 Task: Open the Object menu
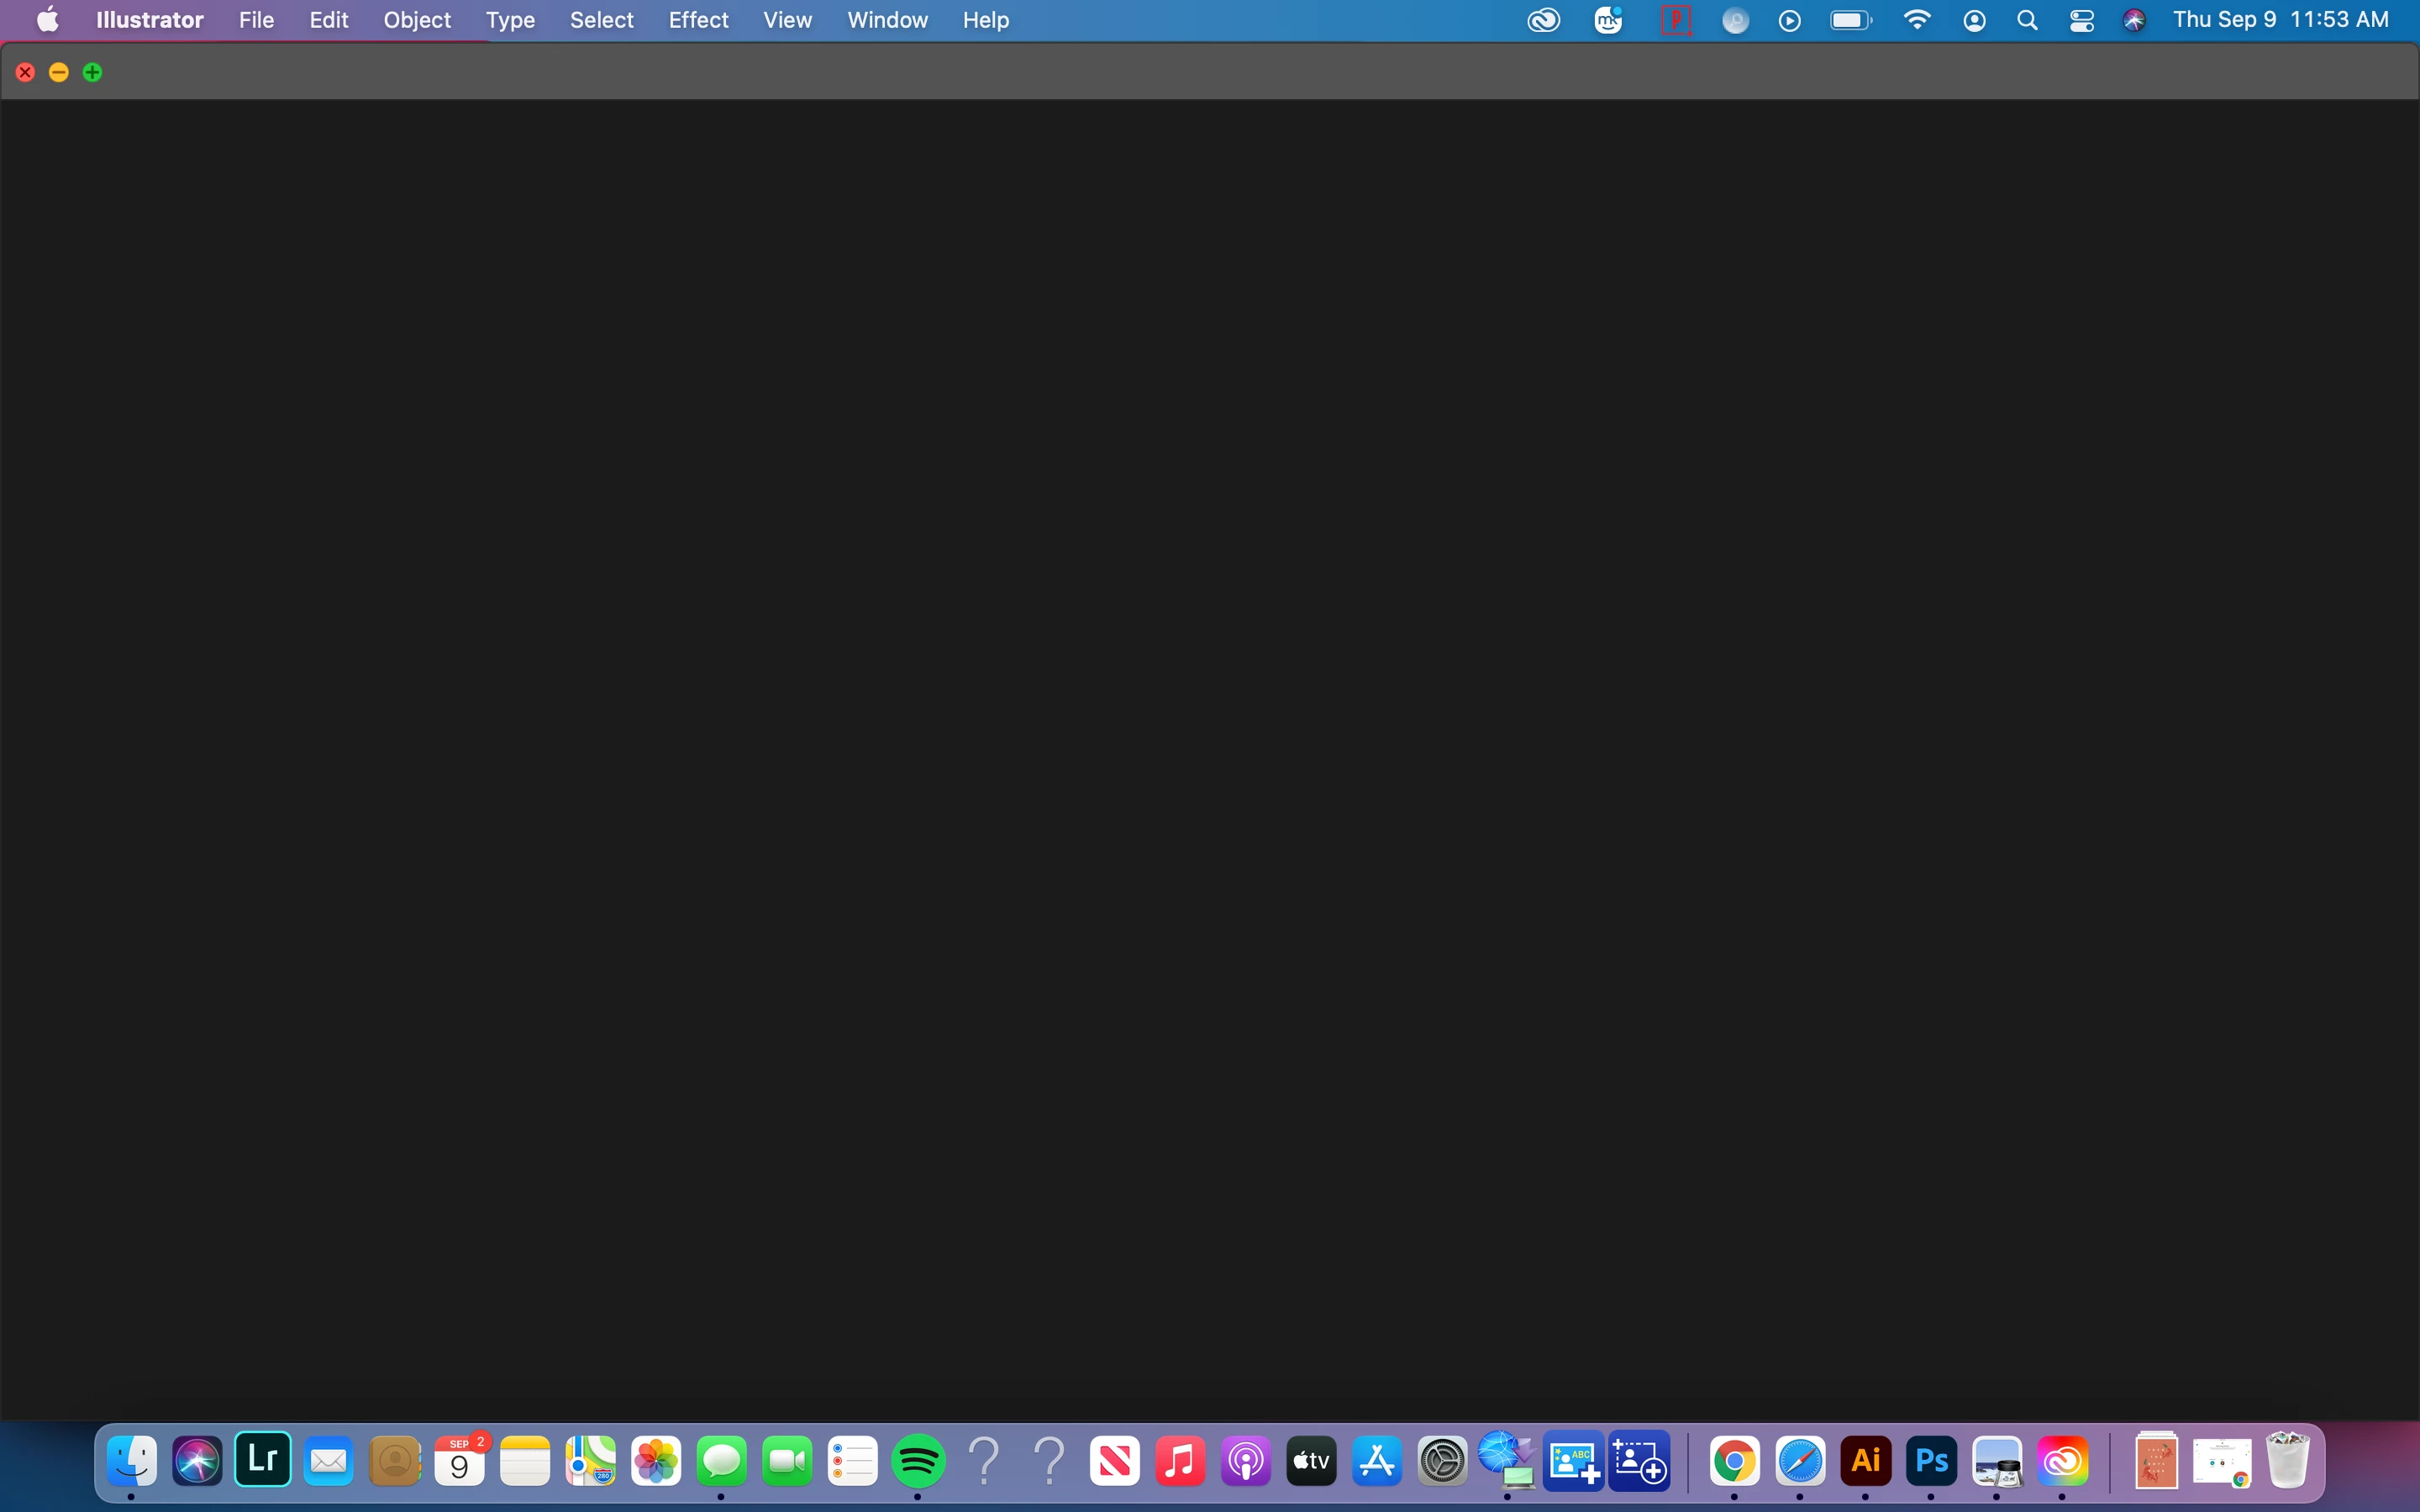[417, 20]
